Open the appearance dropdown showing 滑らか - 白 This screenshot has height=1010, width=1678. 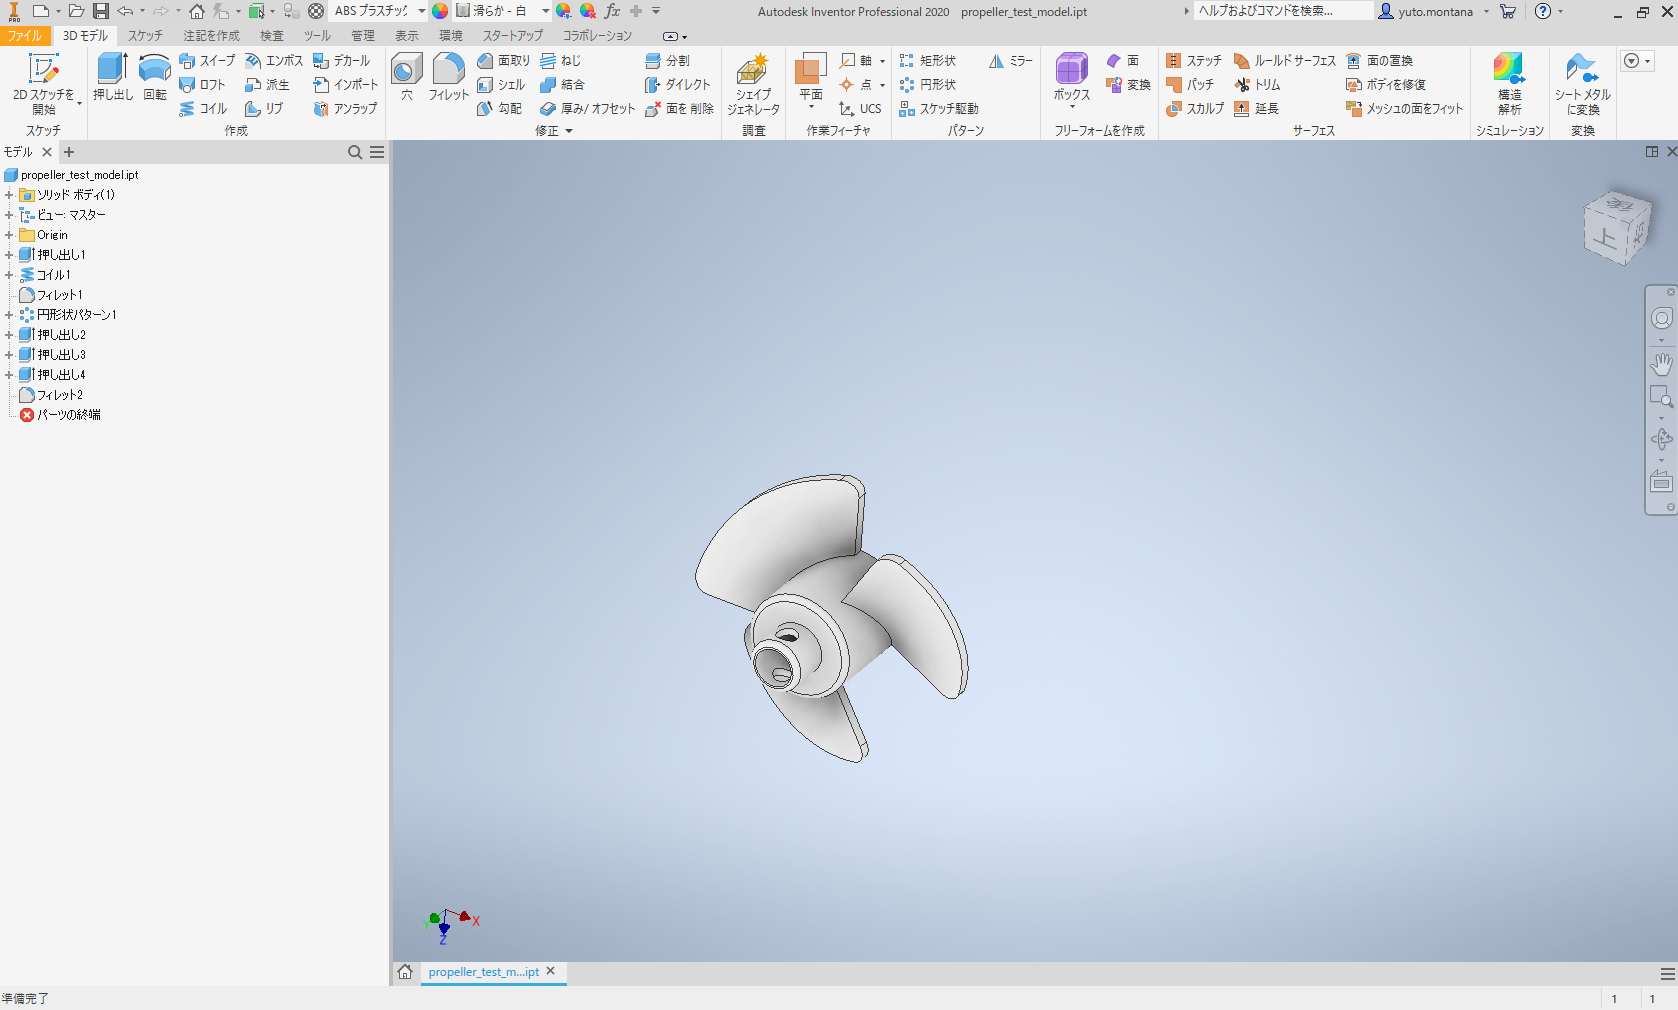[x=543, y=11]
